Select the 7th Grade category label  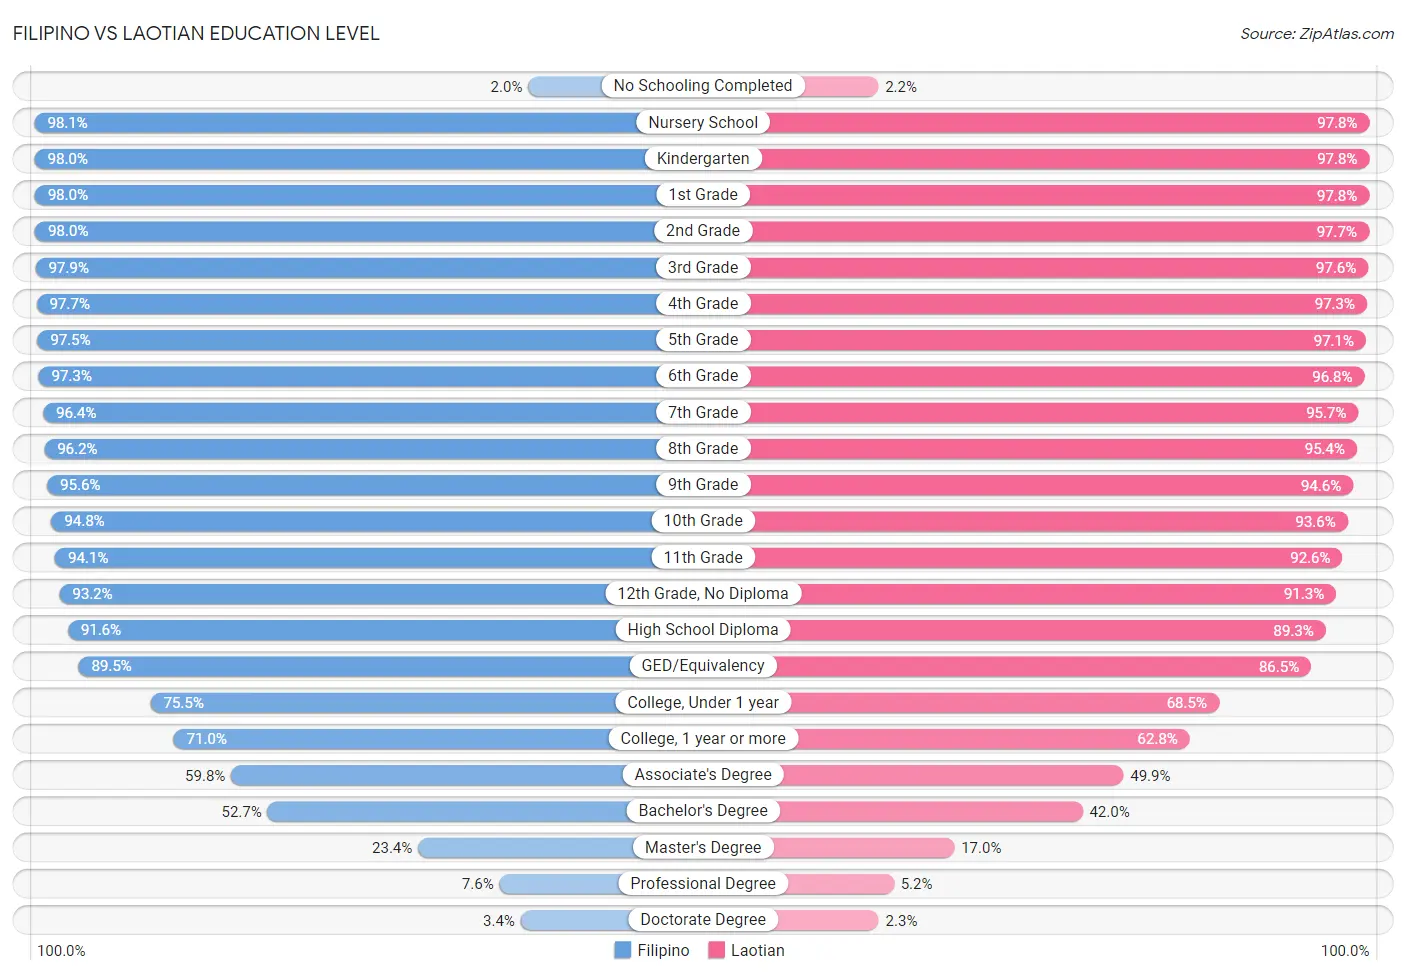tap(703, 412)
